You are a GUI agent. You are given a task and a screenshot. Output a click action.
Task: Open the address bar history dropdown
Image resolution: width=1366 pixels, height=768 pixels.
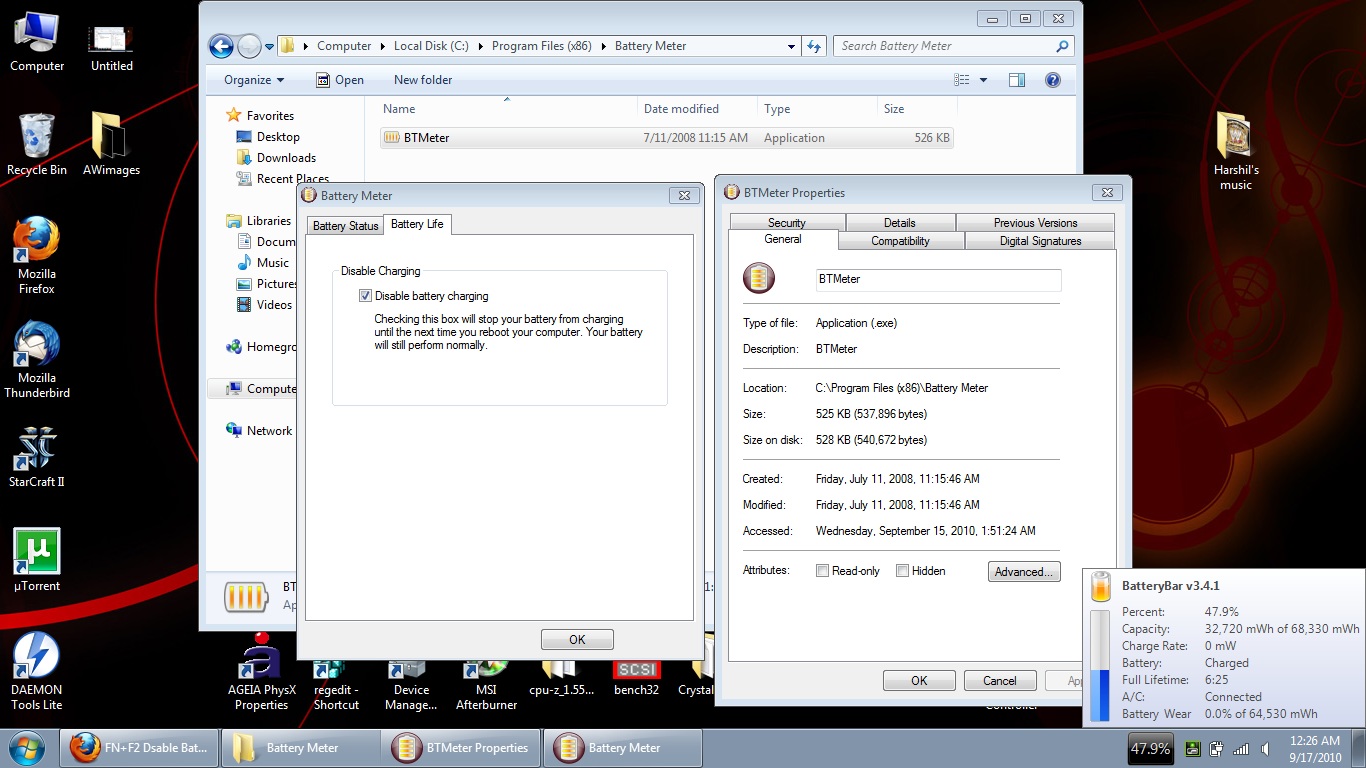pos(791,46)
